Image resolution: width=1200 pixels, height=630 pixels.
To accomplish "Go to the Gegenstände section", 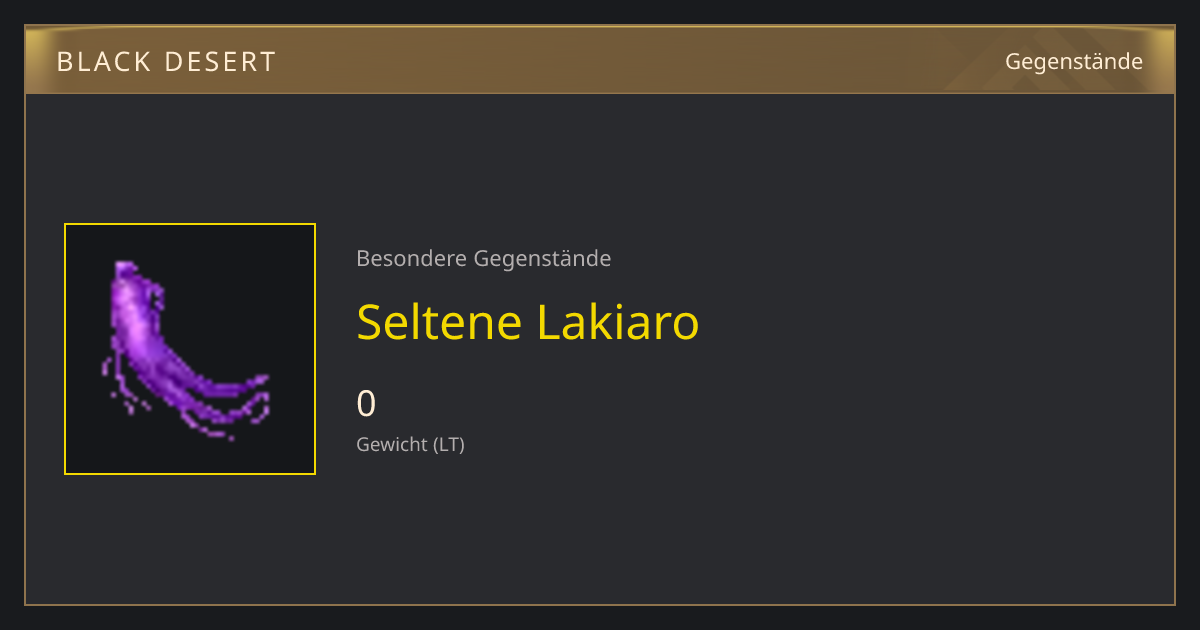I will click(x=1074, y=61).
